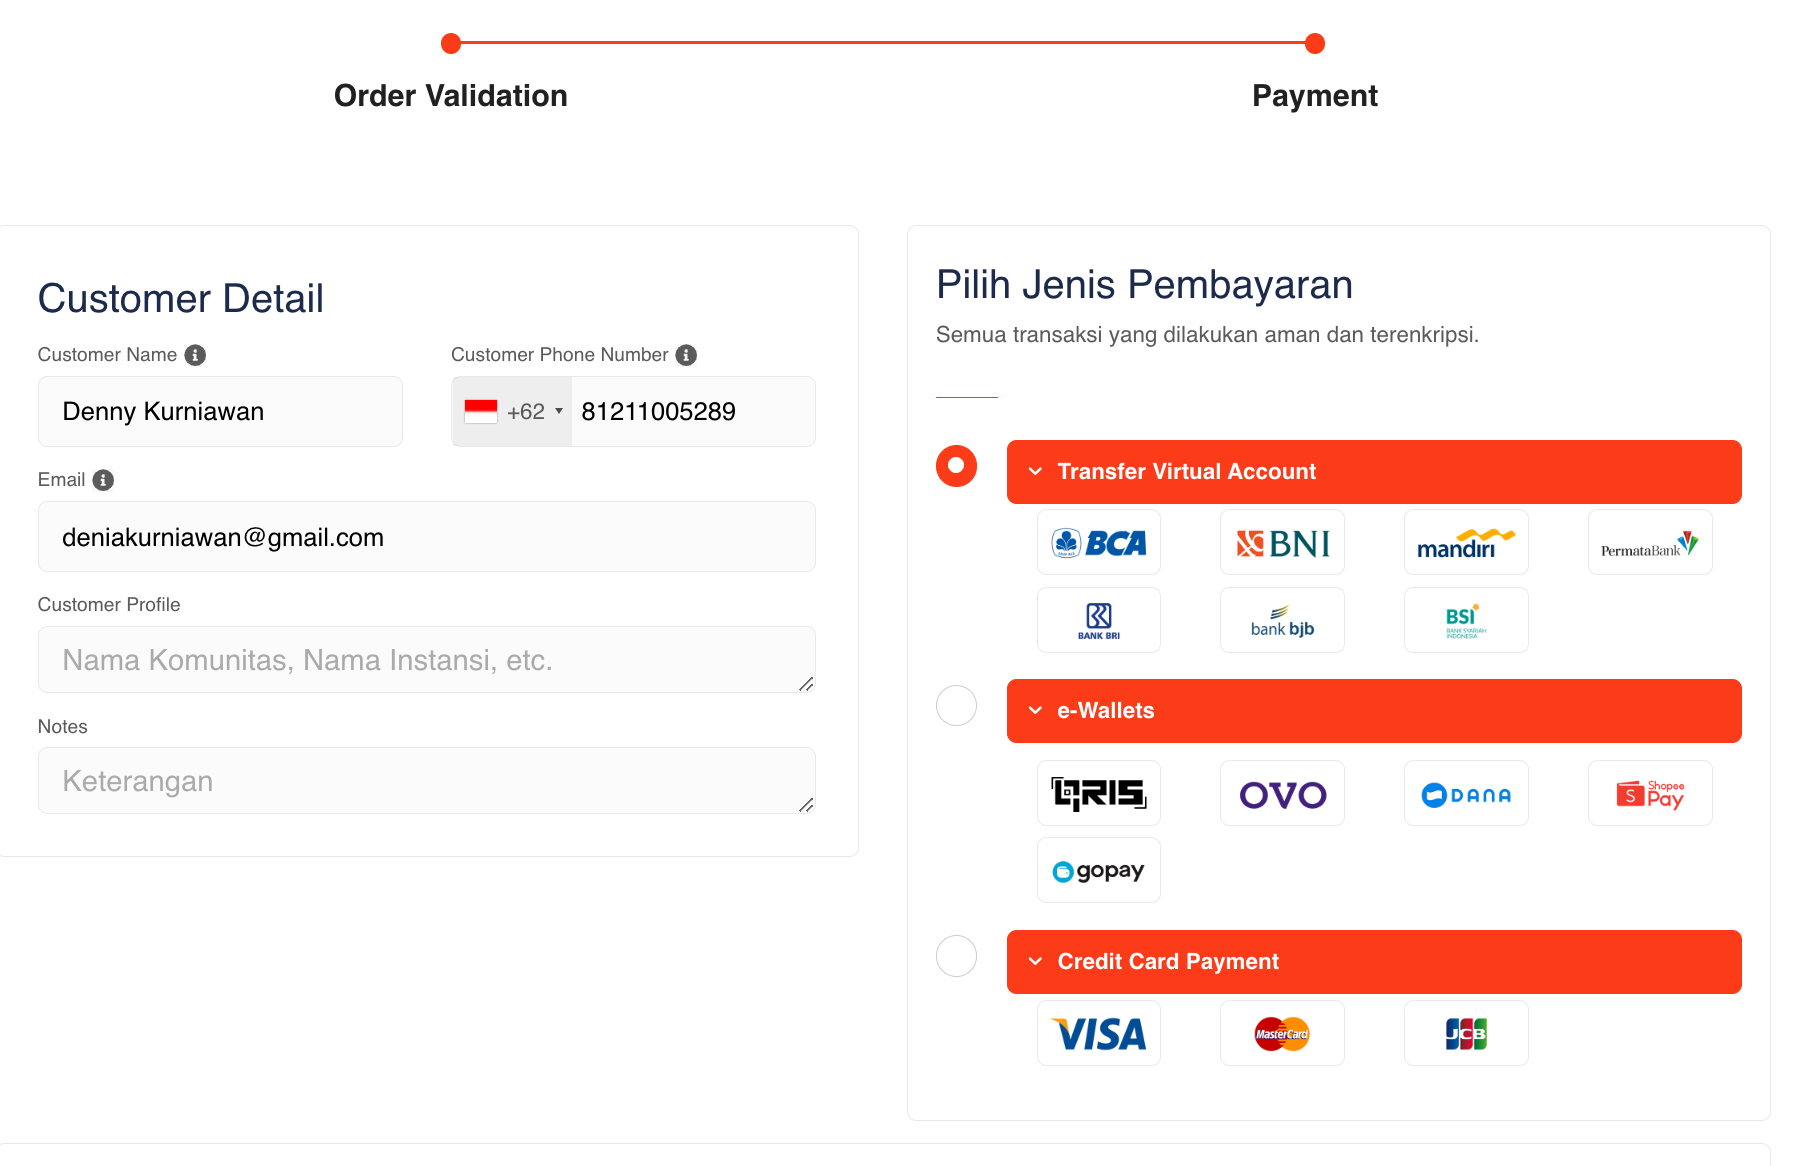Image resolution: width=1810 pixels, height=1166 pixels.
Task: Go to the Payment step
Action: tap(1315, 95)
